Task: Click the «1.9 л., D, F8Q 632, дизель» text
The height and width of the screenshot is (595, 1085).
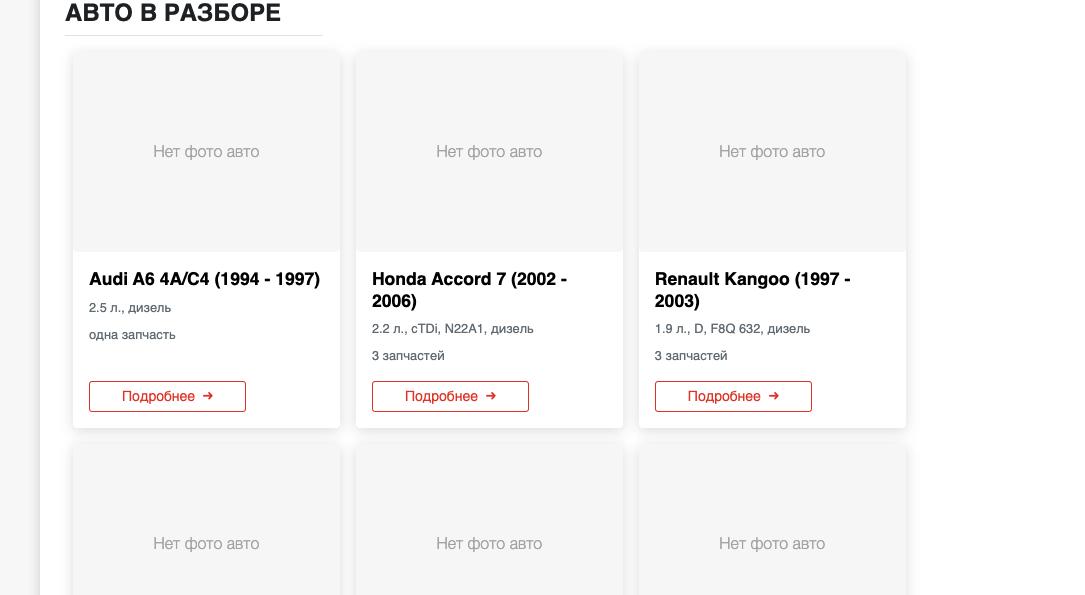Action: tap(732, 329)
